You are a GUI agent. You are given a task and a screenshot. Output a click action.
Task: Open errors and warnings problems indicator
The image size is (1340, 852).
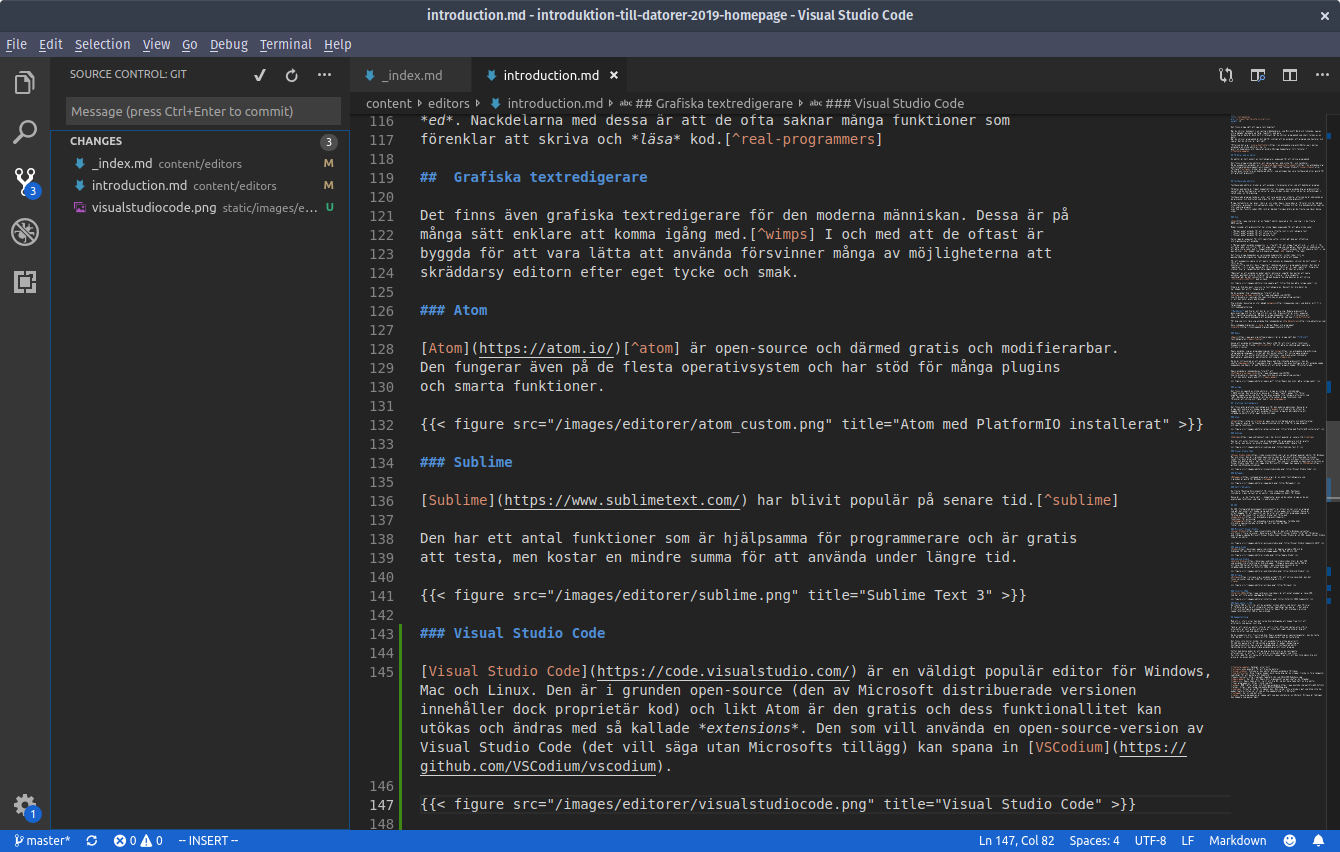click(138, 841)
